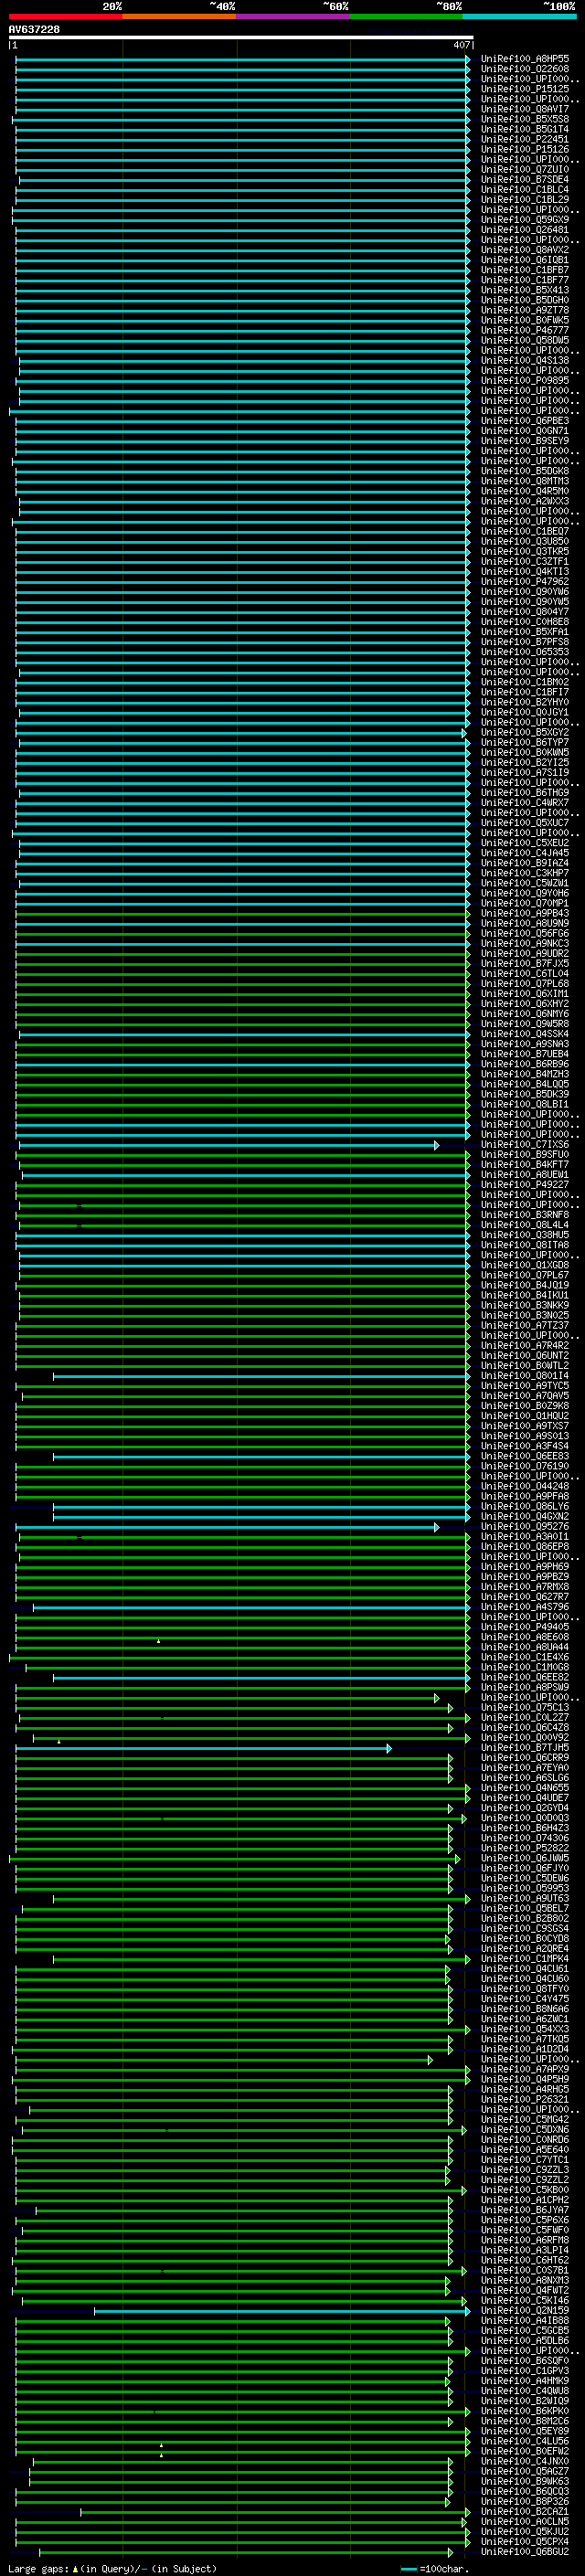
Task: Click the alignment arrowhead for UniRef100_P15125
Action: pyautogui.click(x=467, y=89)
